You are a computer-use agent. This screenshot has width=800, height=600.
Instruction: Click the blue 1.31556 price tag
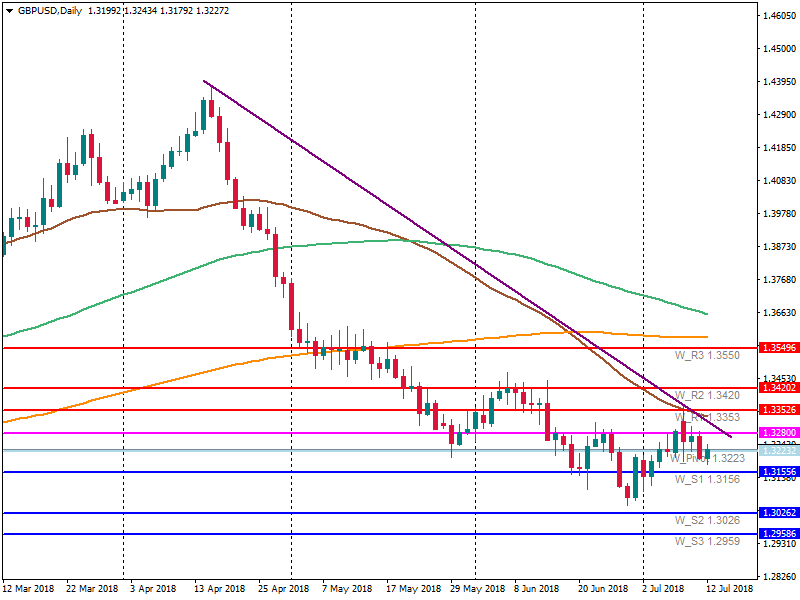point(778,472)
